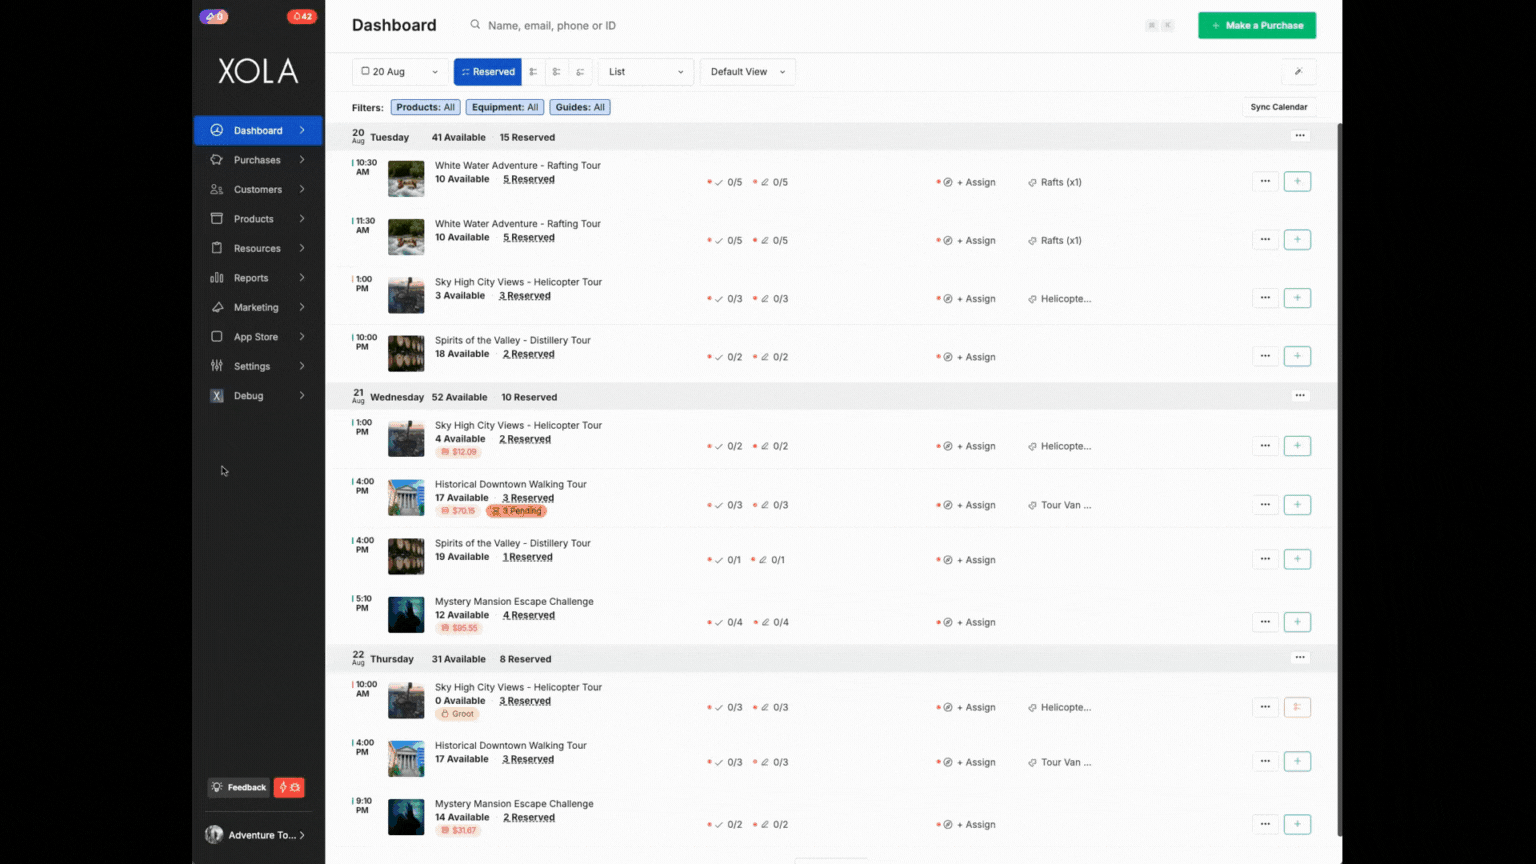This screenshot has width=1536, height=864.
Task: Open more options for Tuesday 20 Aug
Action: tap(1300, 135)
